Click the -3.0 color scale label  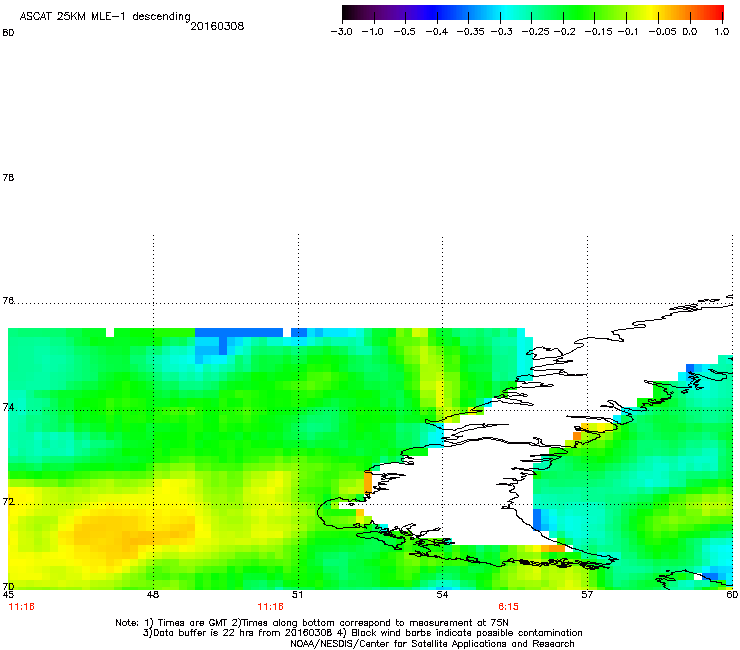pyautogui.click(x=341, y=32)
